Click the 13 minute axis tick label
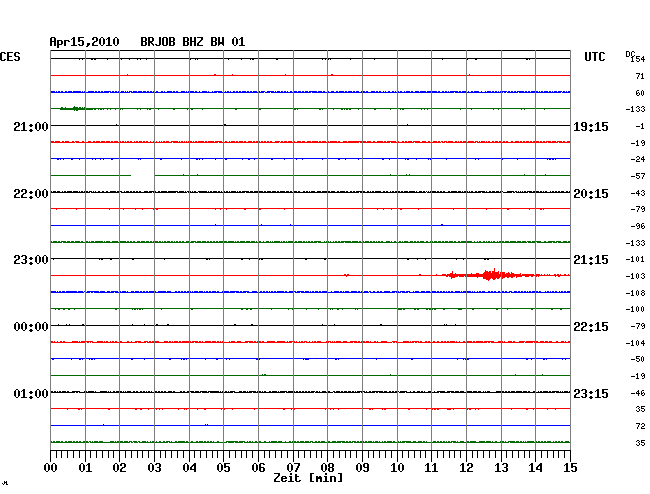 (501, 468)
